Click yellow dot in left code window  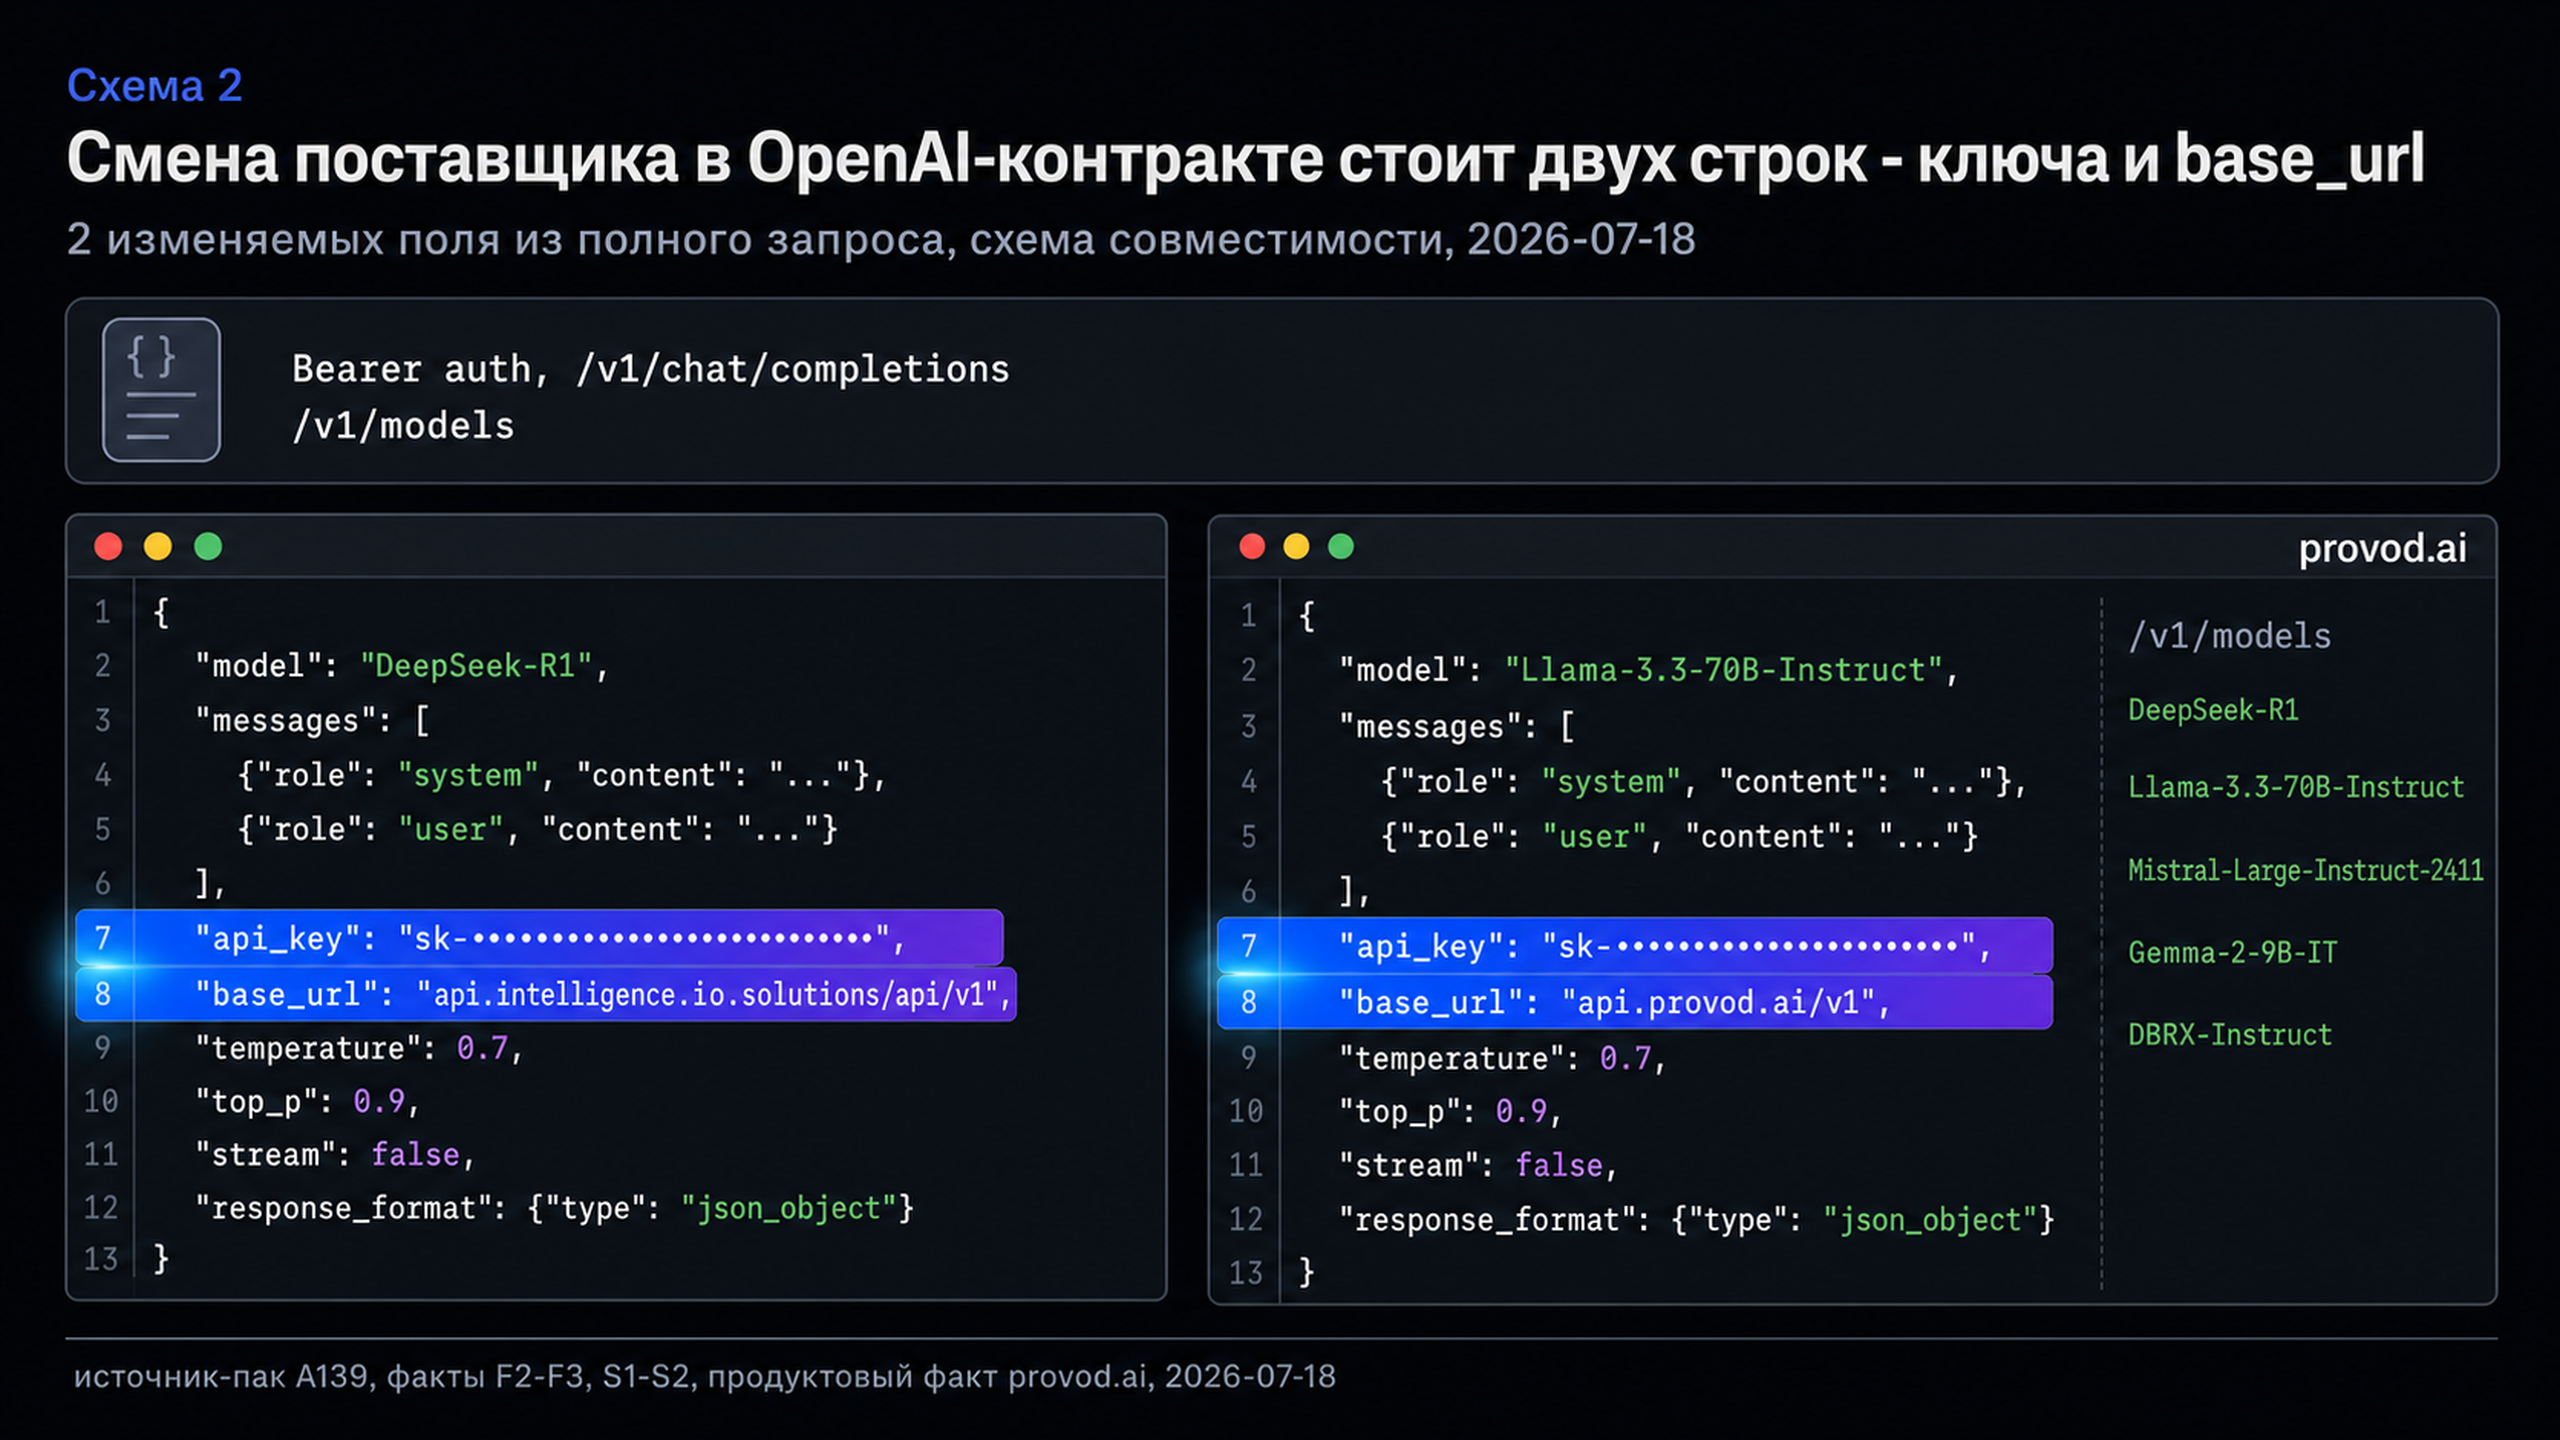158,547
